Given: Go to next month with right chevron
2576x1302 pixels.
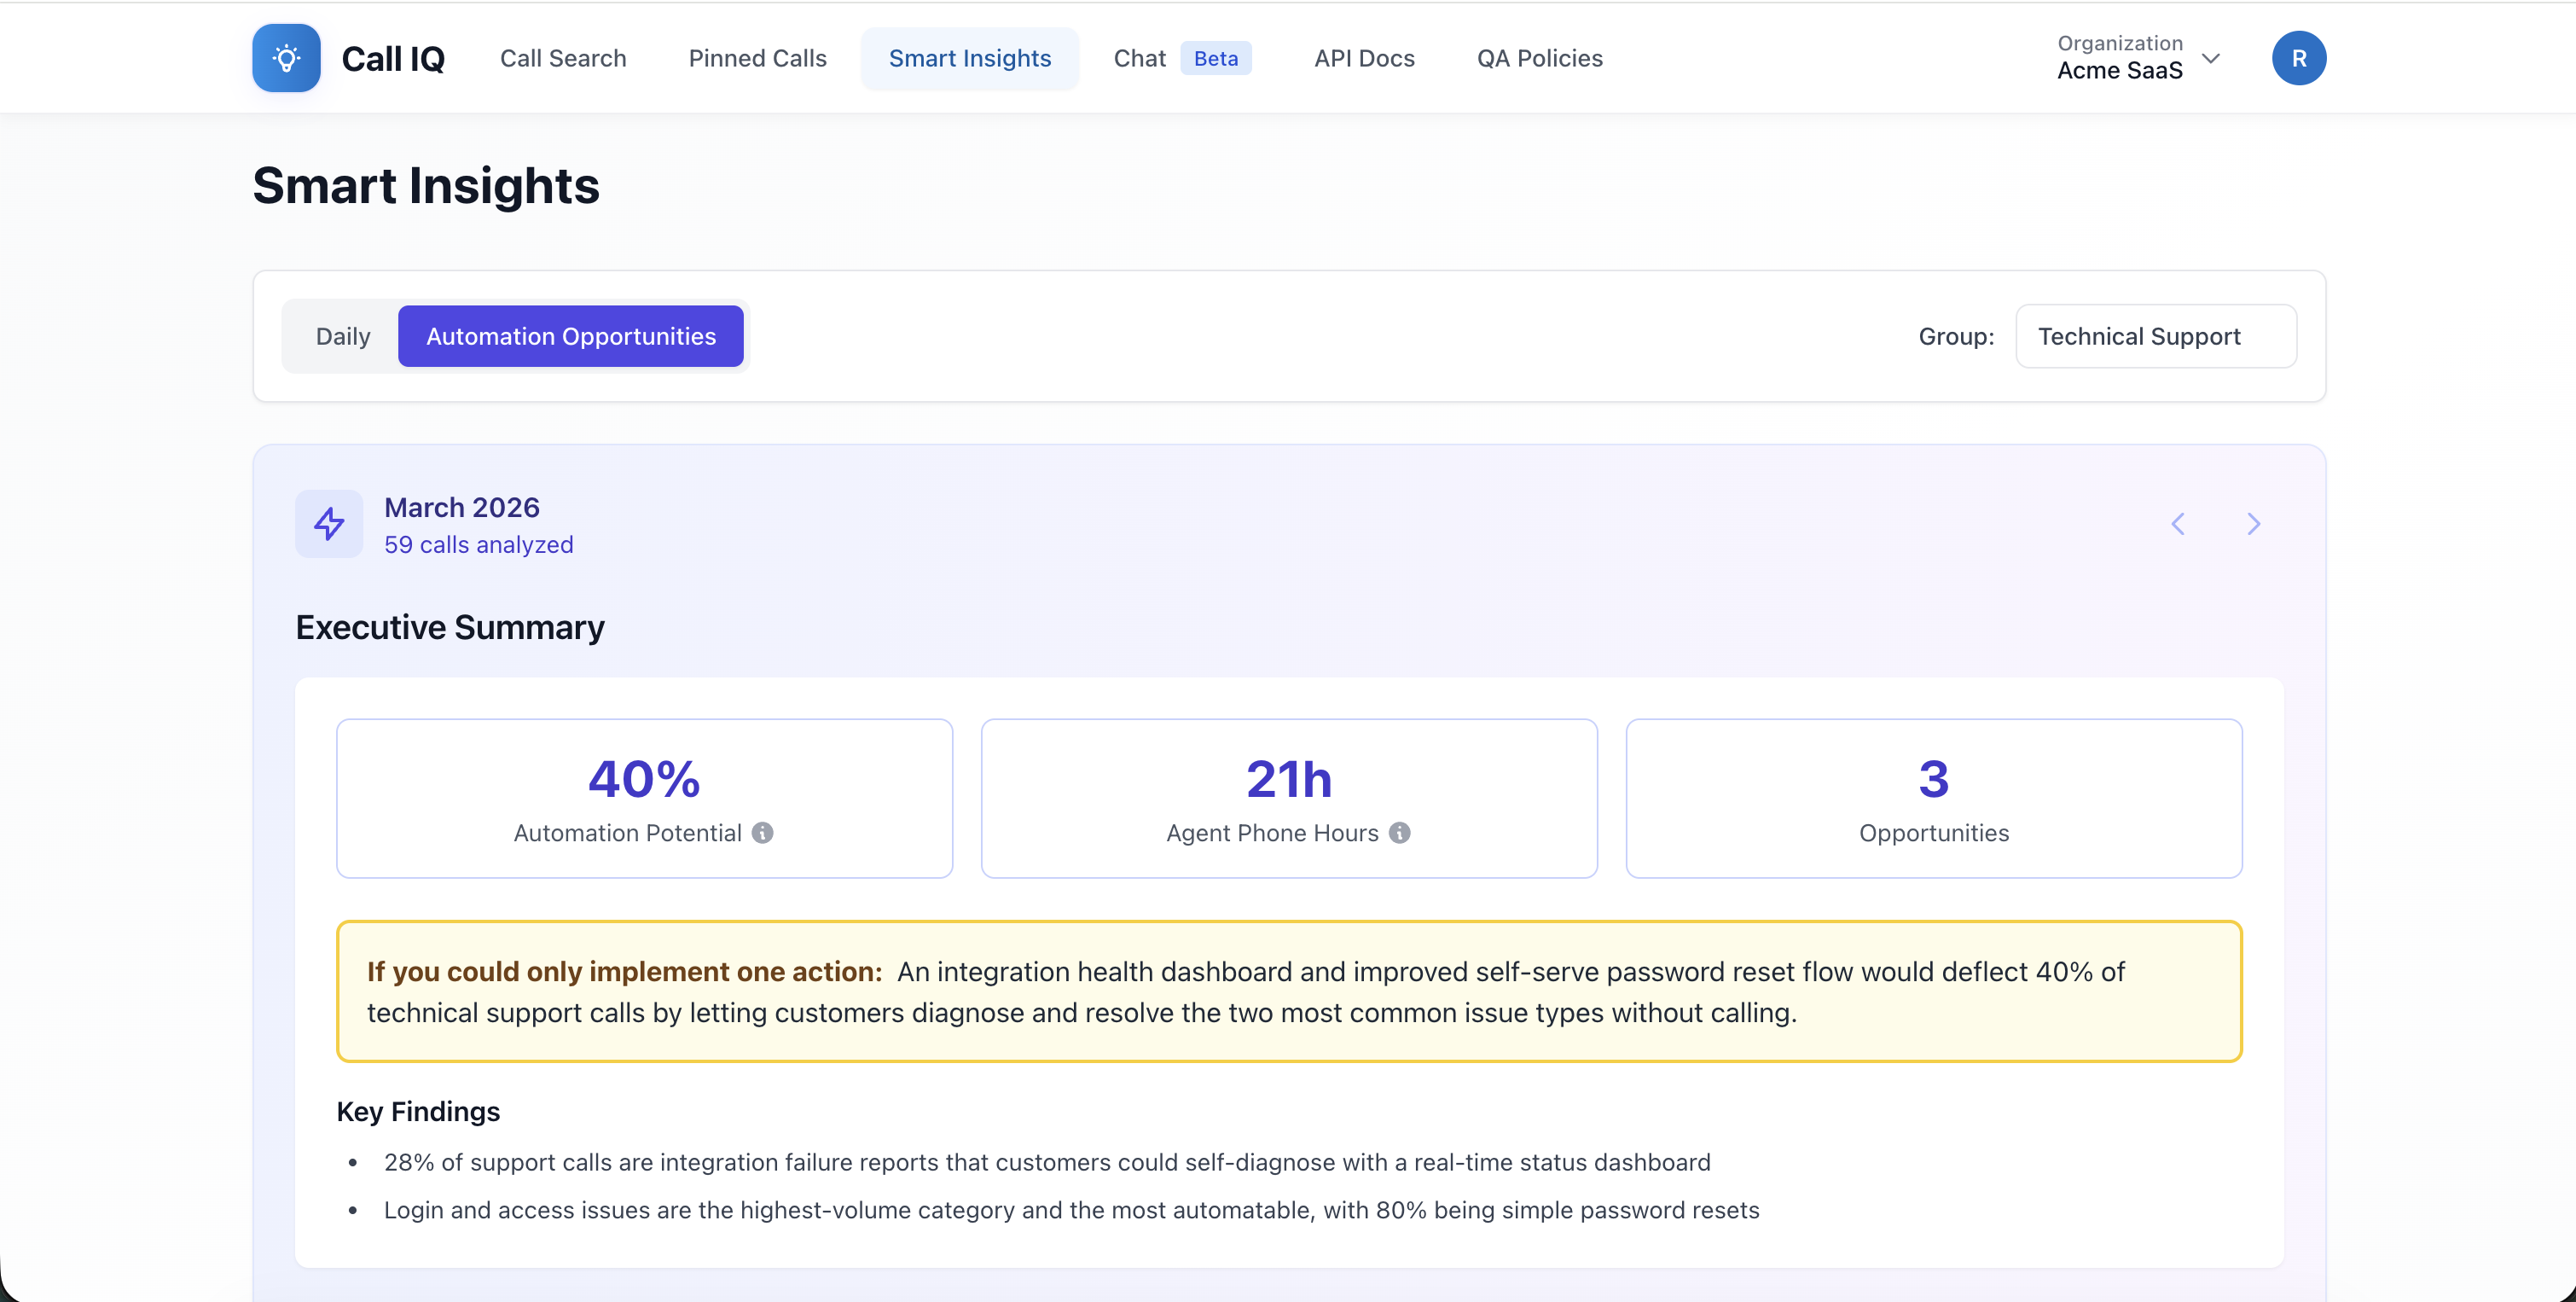Looking at the screenshot, I should coord(2253,523).
